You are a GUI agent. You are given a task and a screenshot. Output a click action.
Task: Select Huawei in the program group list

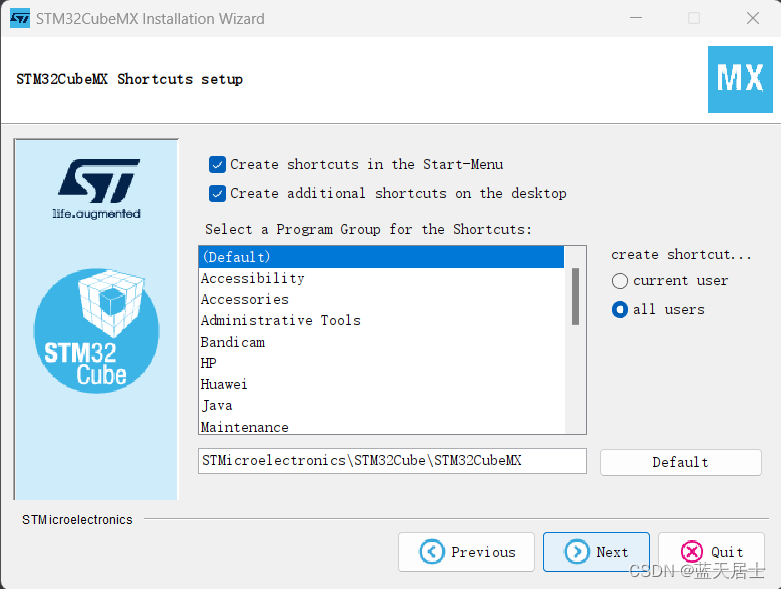click(x=382, y=384)
